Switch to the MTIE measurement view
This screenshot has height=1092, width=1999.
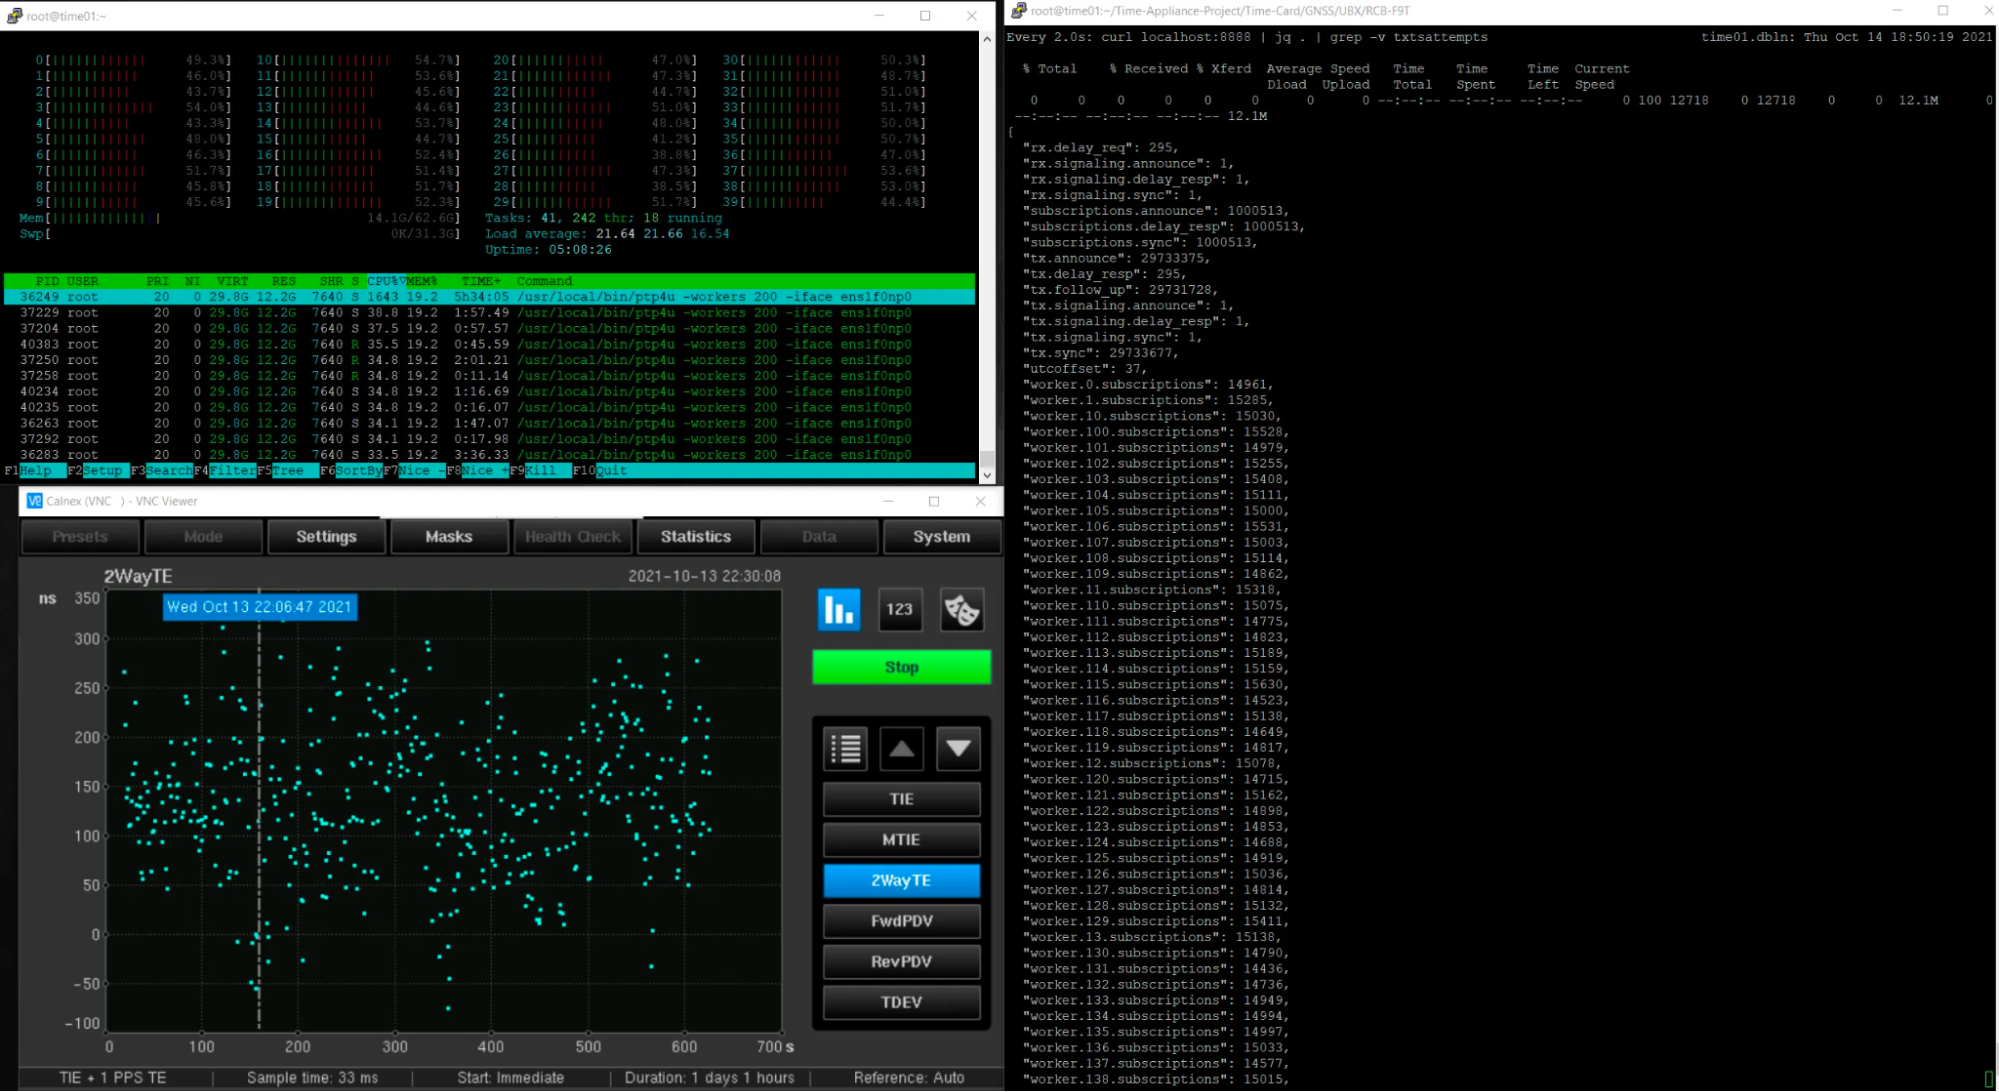(901, 839)
